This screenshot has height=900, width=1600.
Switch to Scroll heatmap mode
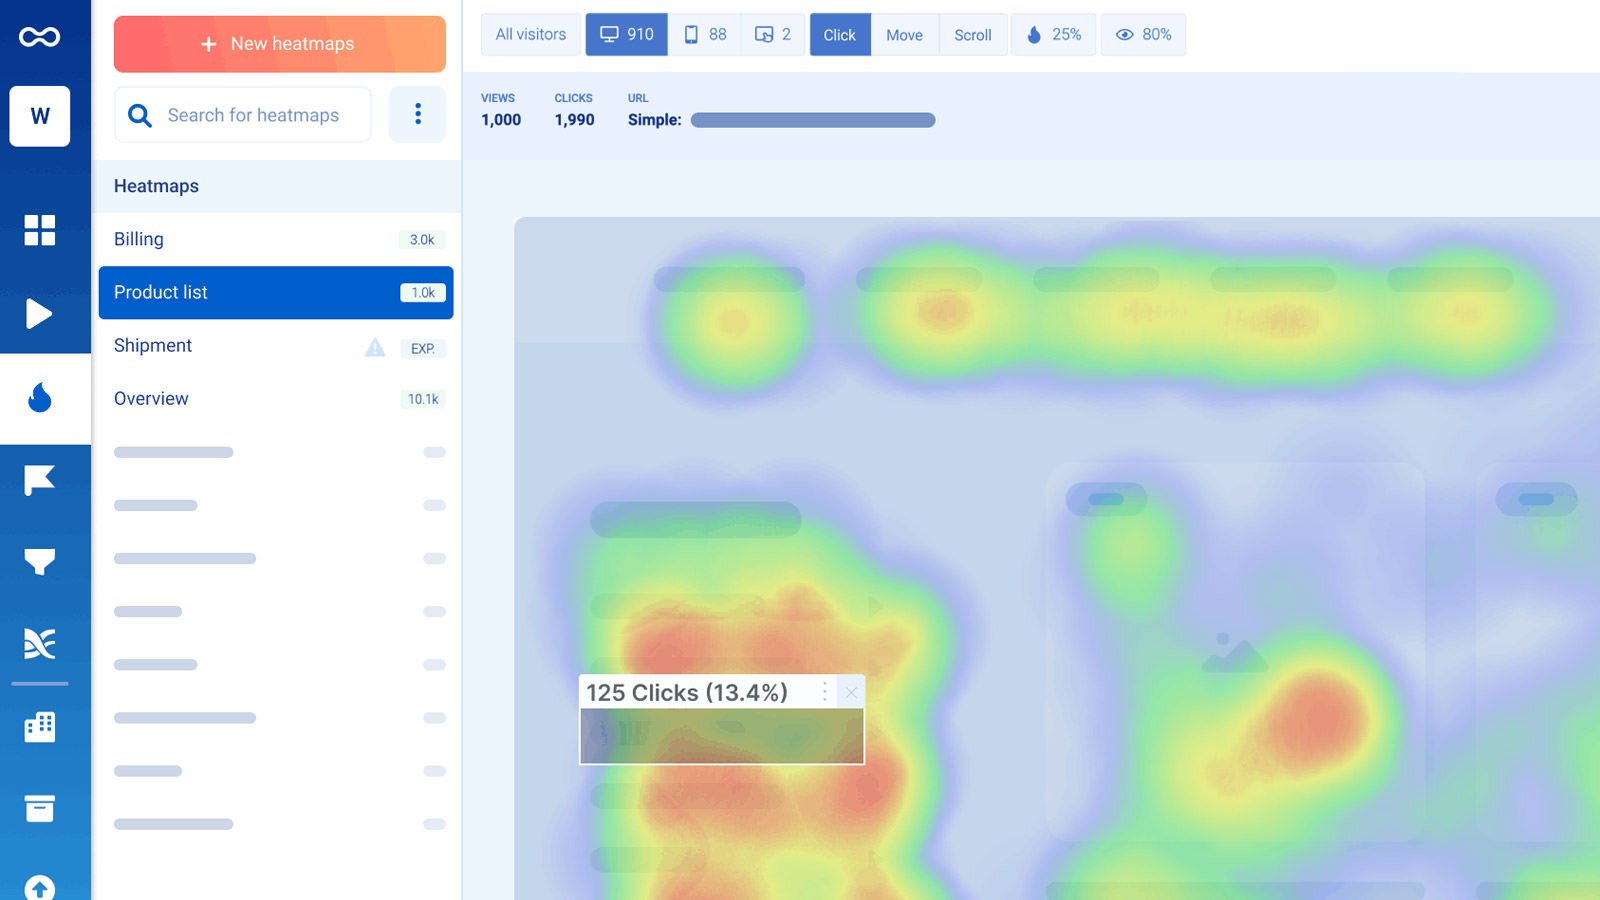pos(973,35)
